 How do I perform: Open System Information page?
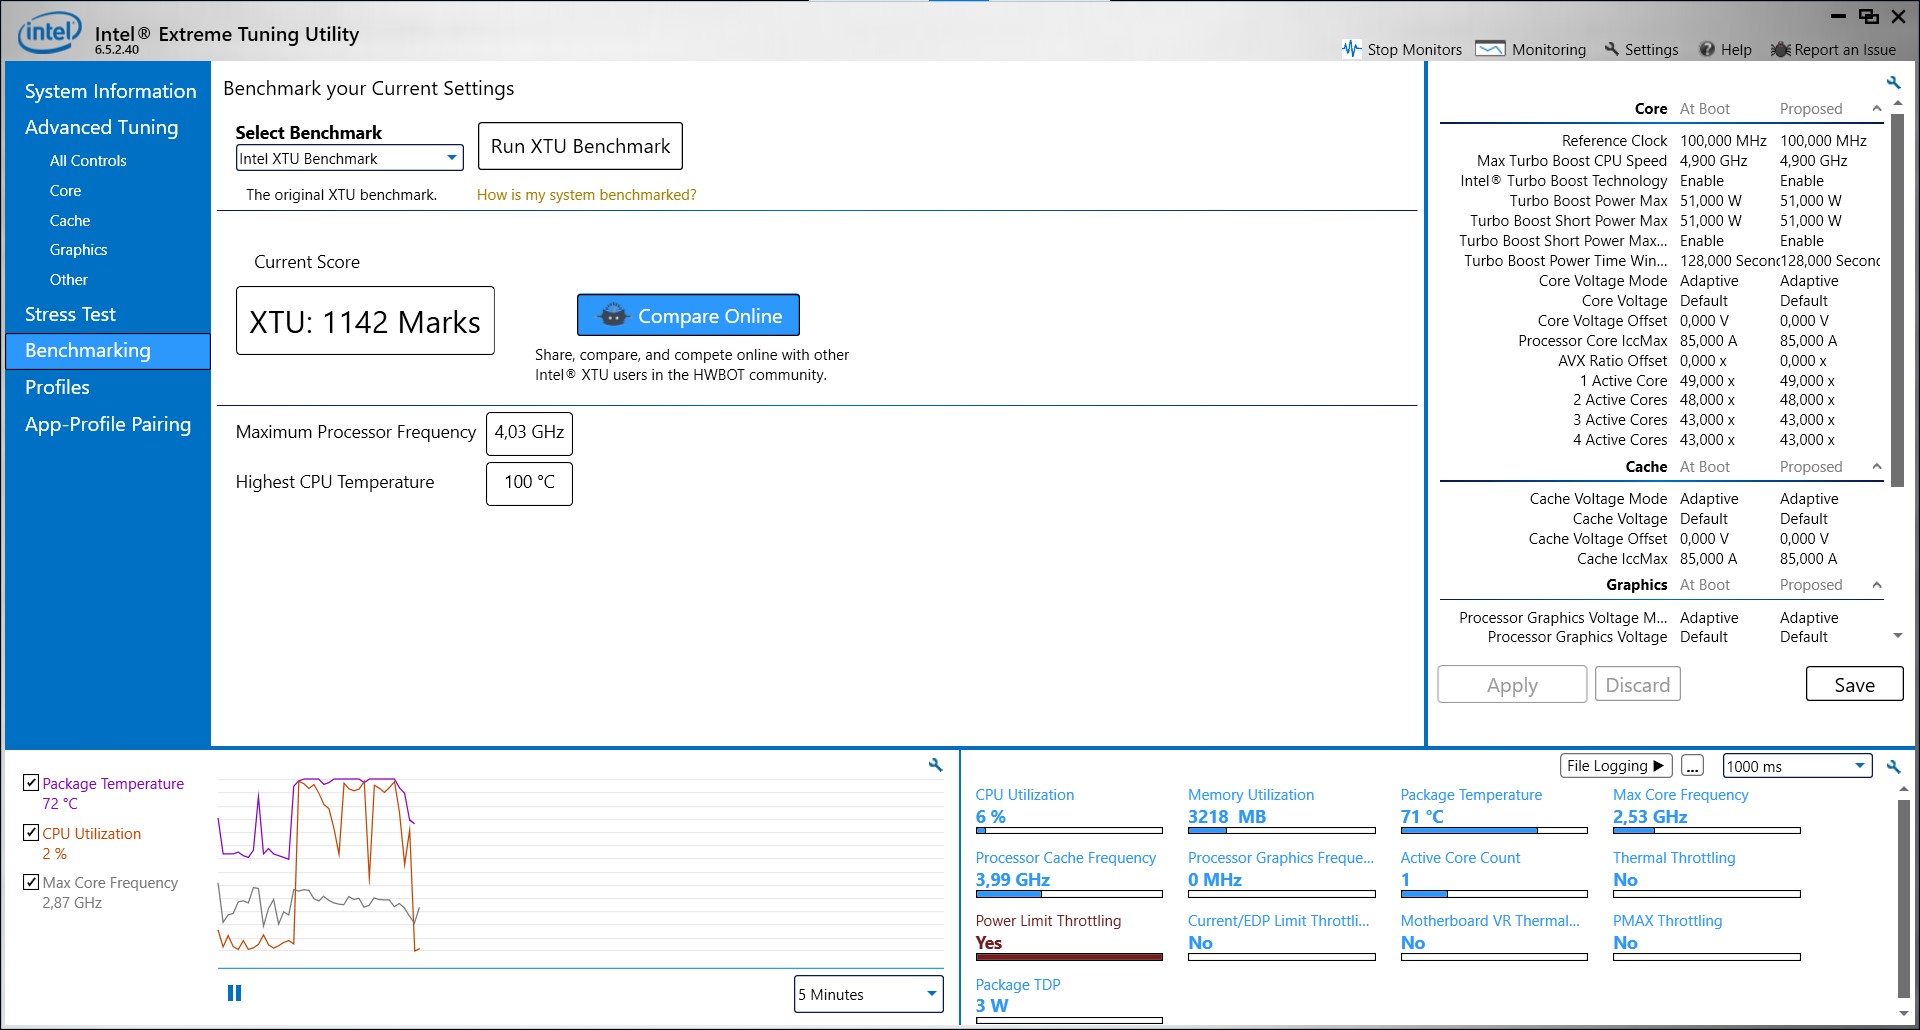(x=110, y=91)
